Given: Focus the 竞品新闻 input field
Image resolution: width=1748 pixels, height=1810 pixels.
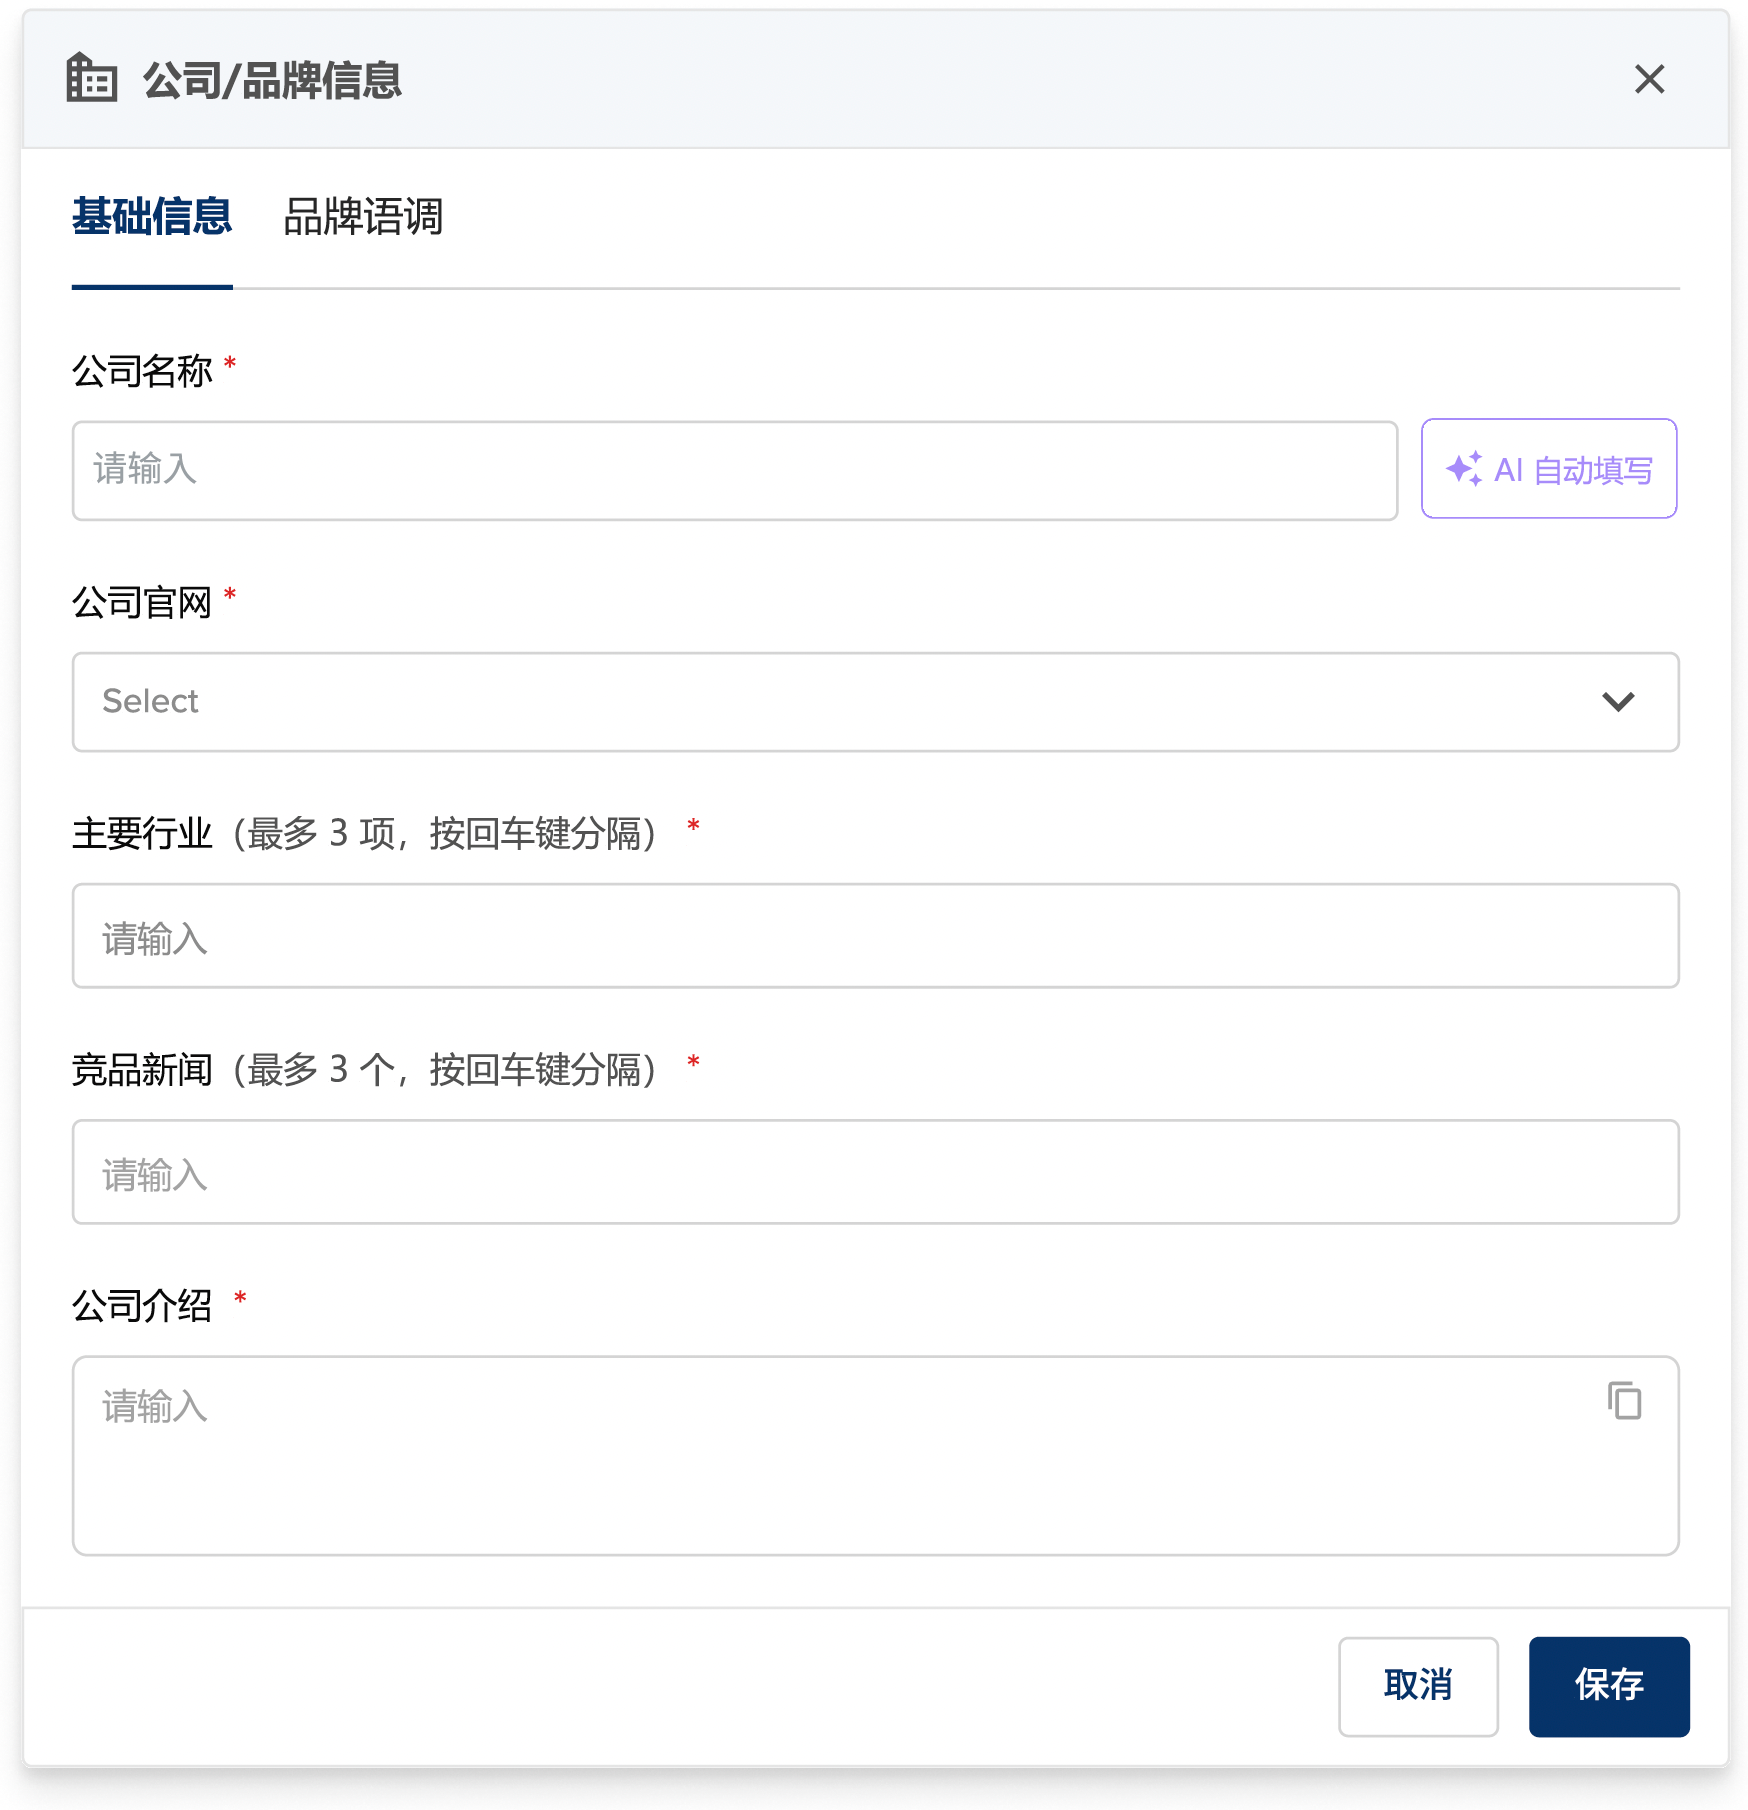Looking at the screenshot, I should coord(875,1172).
